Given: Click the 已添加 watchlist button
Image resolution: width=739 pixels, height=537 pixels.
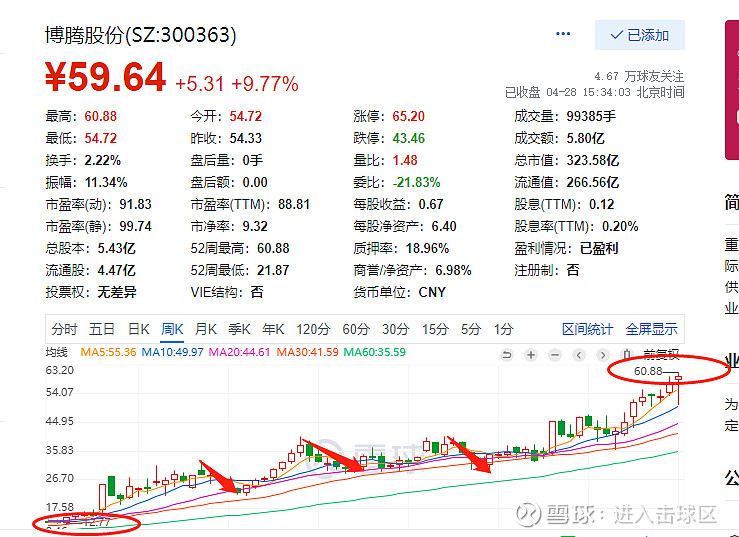Looking at the screenshot, I should 640,35.
